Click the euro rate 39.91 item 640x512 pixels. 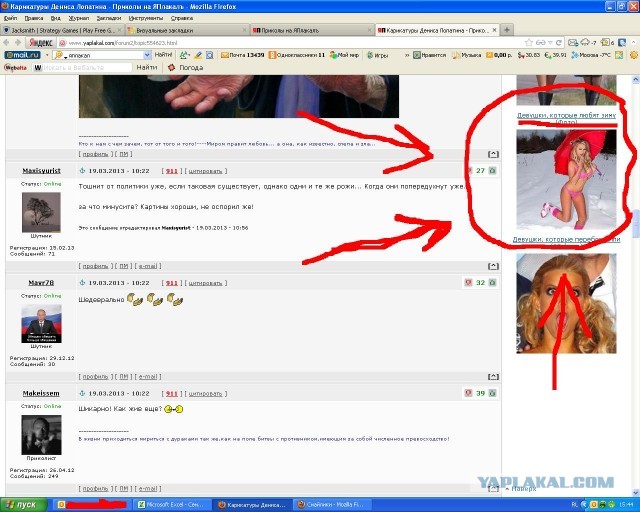556,55
